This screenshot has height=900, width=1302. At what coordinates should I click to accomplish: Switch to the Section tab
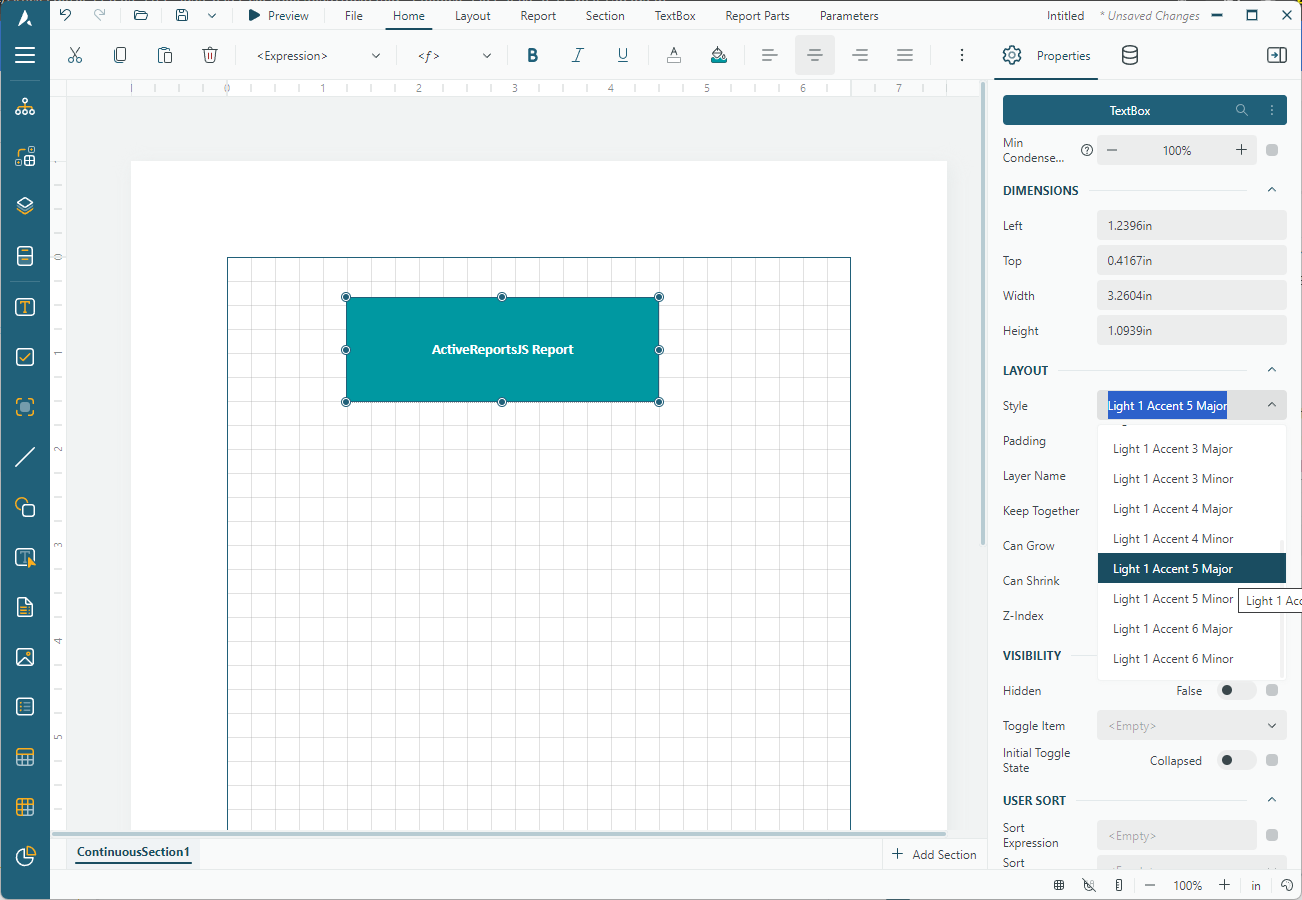click(605, 16)
